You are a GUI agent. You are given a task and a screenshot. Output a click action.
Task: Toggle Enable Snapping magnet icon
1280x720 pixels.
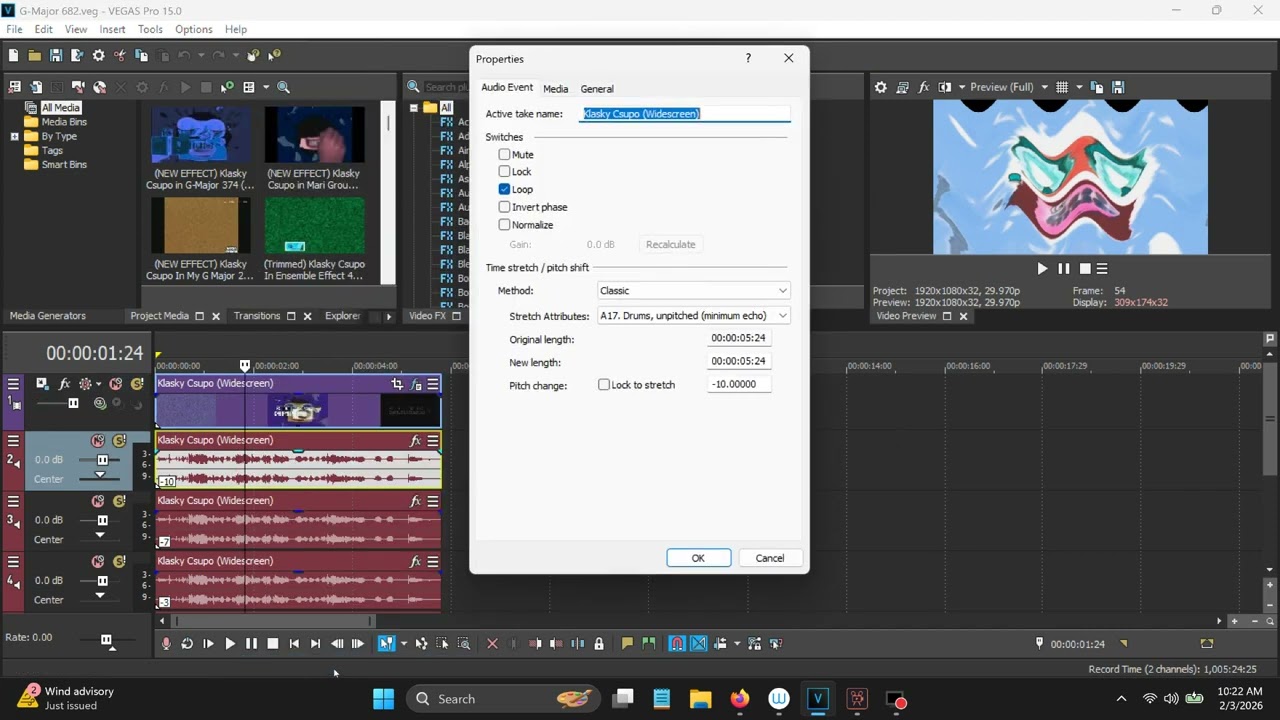tap(677, 644)
